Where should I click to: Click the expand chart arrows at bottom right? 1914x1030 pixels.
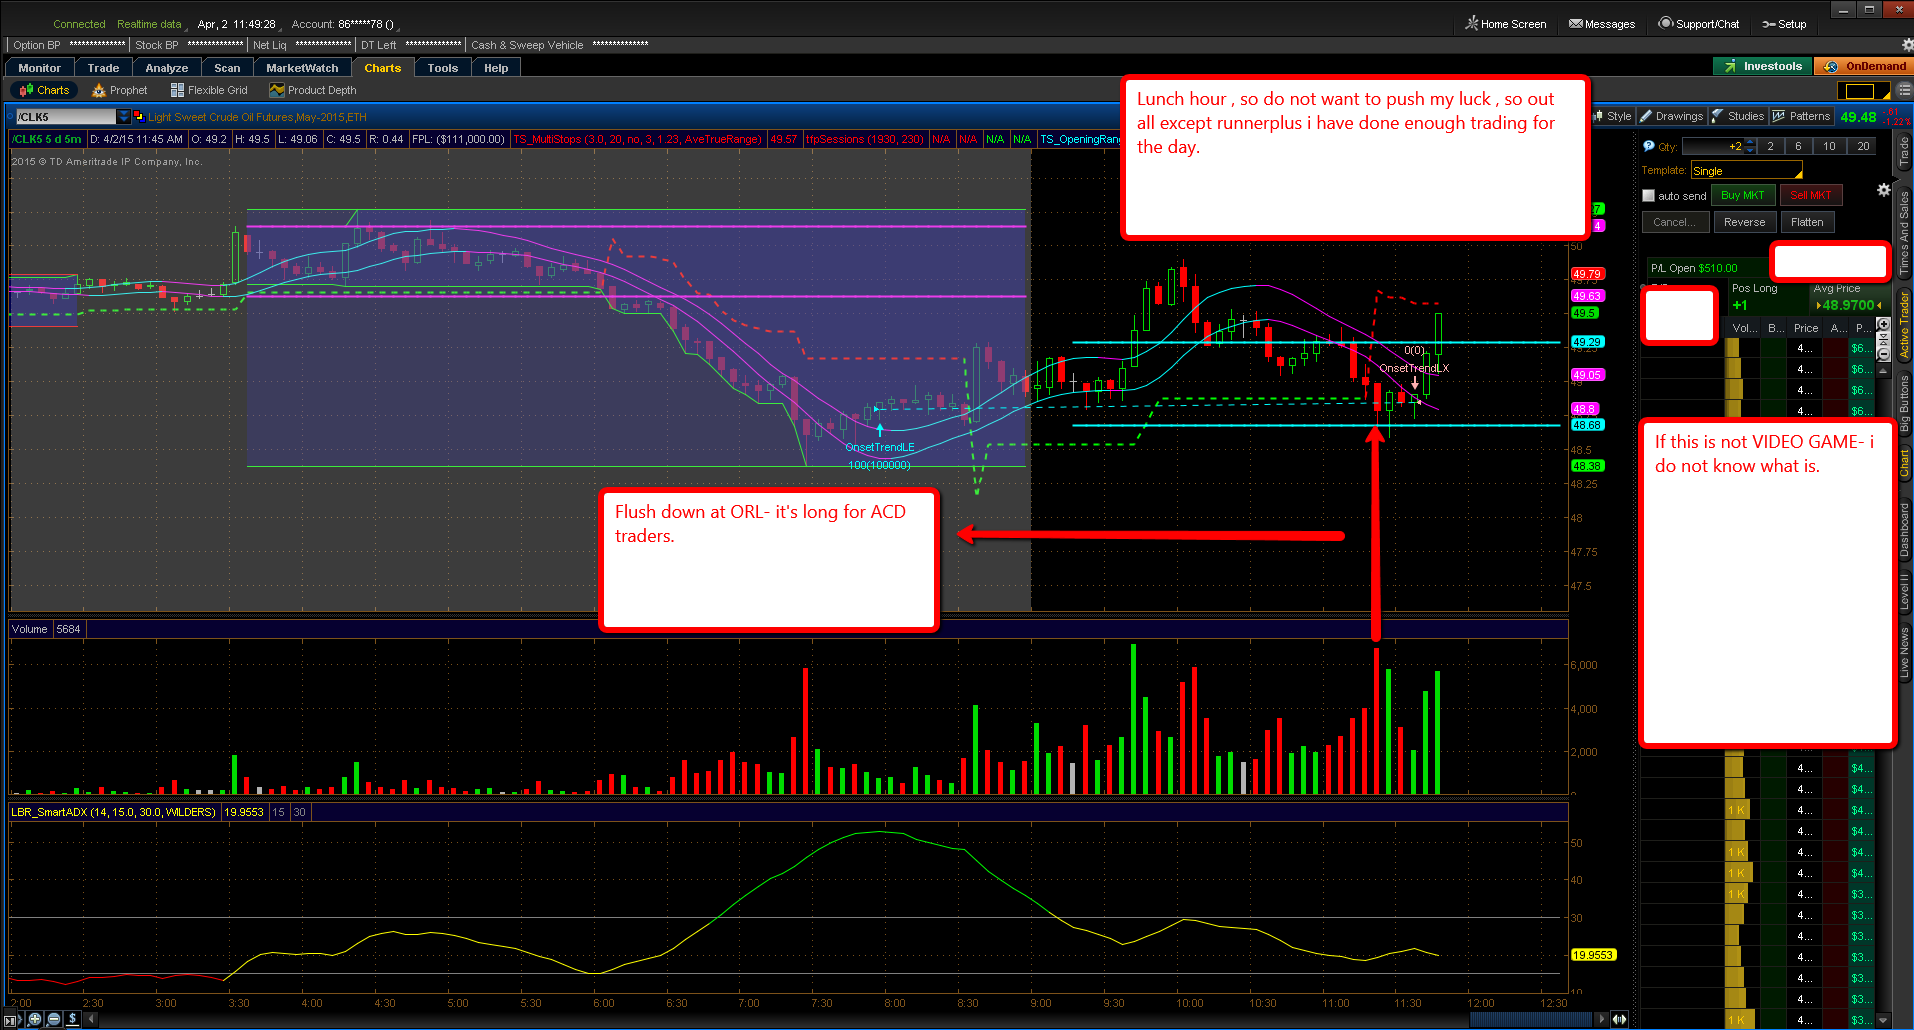(x=1619, y=1019)
